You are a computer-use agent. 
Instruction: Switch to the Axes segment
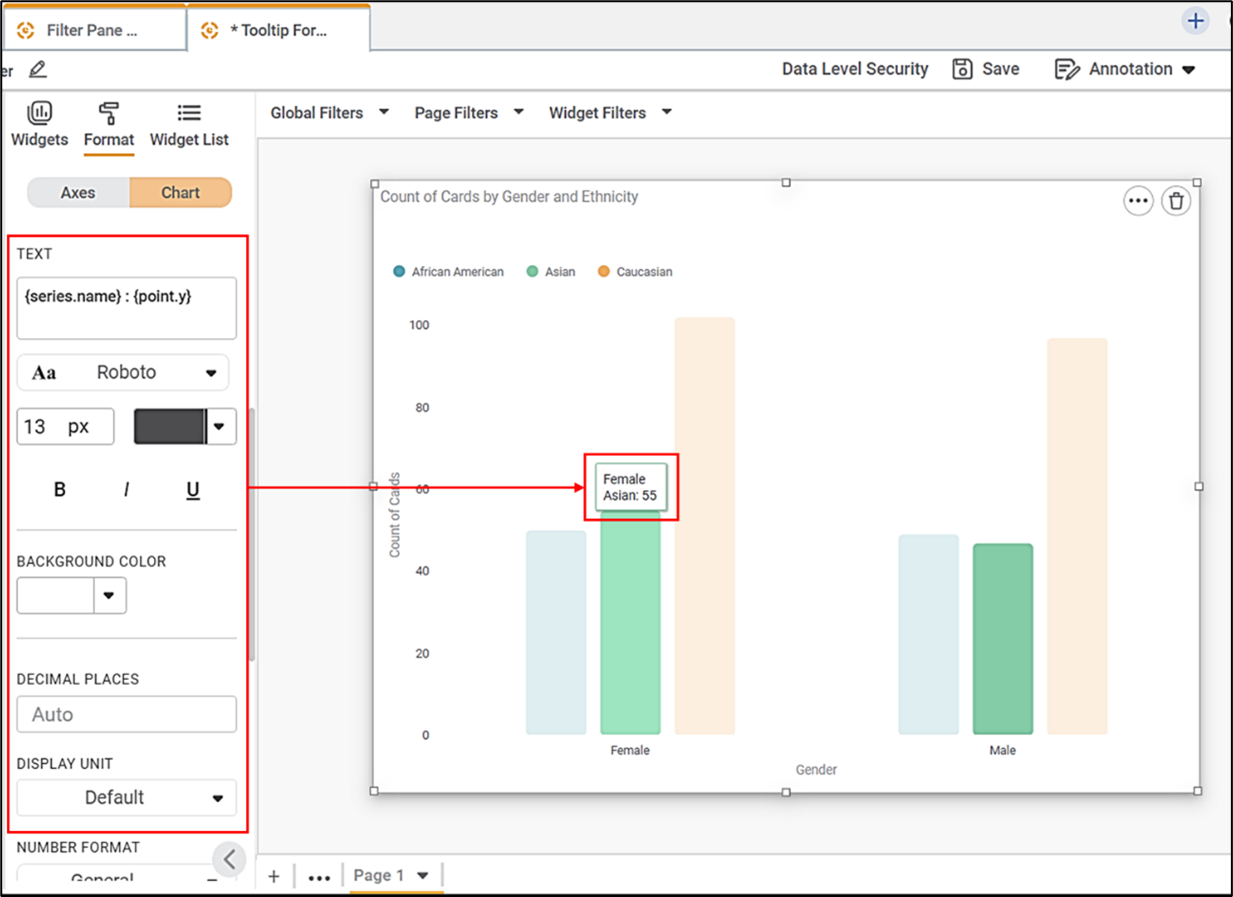78,192
